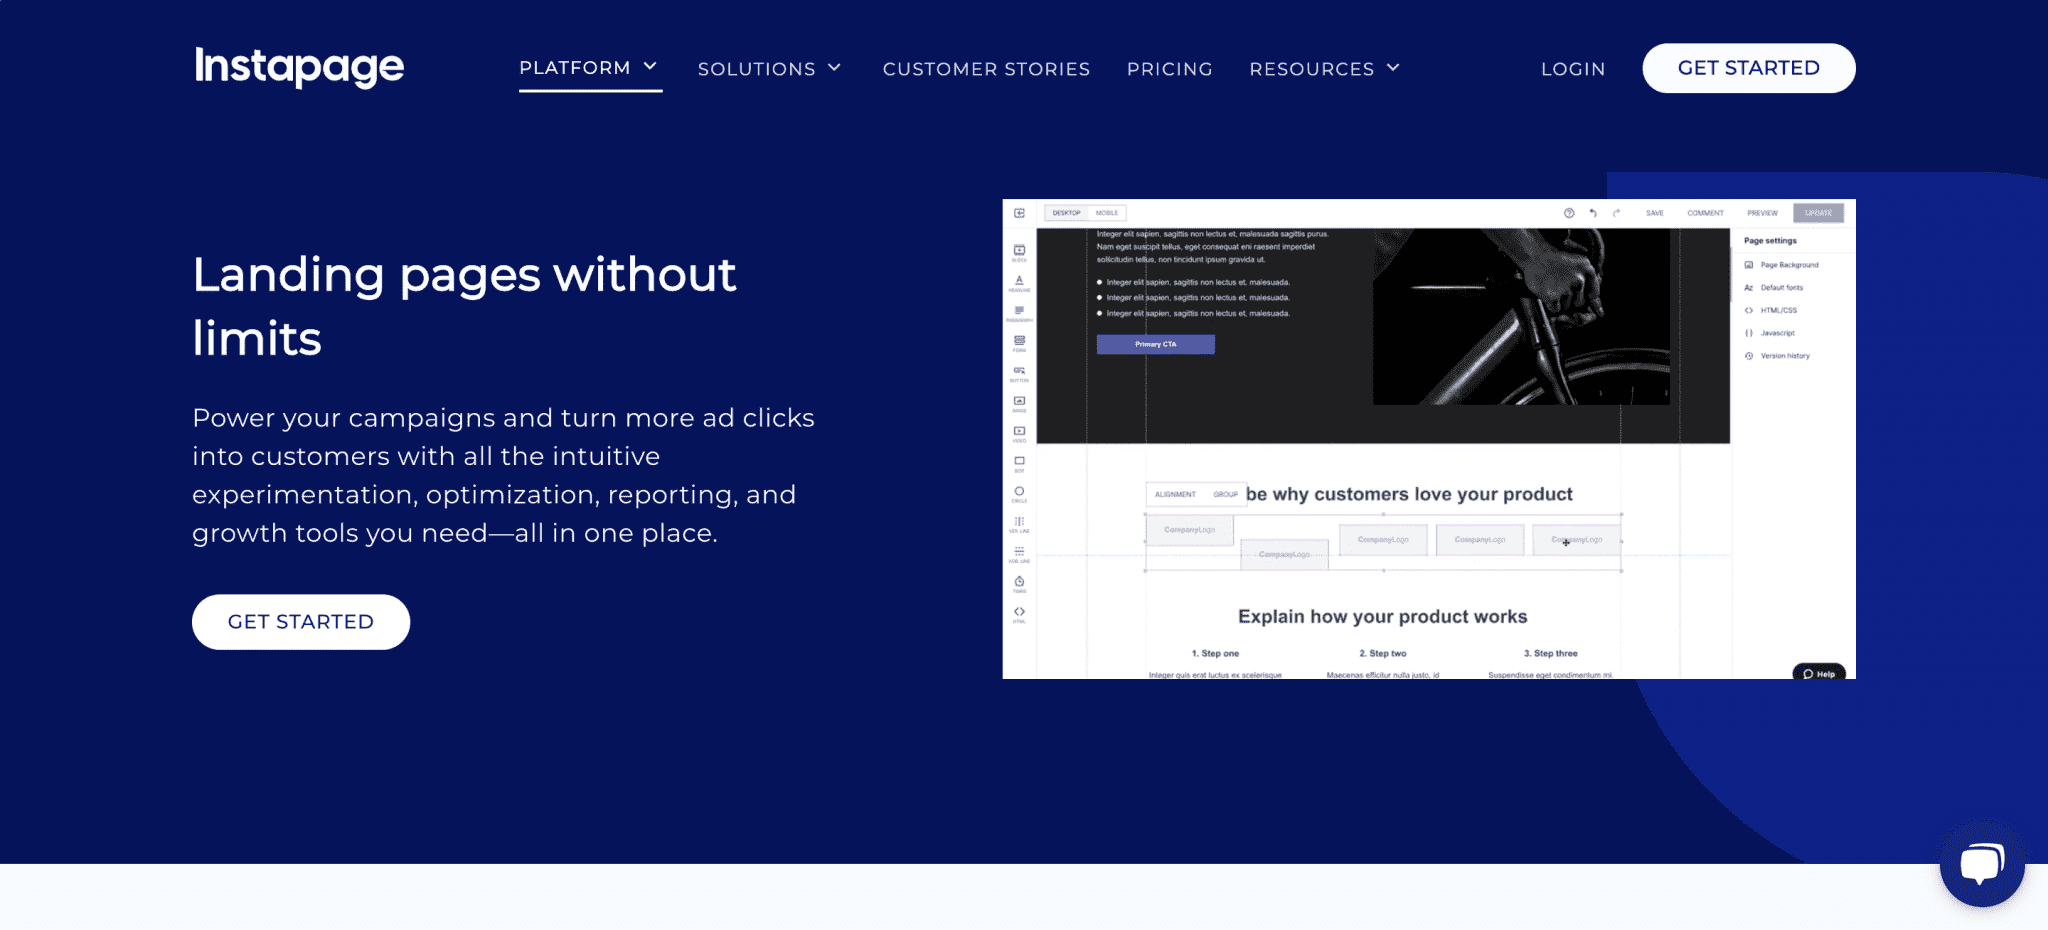Image resolution: width=2048 pixels, height=930 pixels.
Task: Click the Primary CTA button in preview
Action: (1155, 344)
